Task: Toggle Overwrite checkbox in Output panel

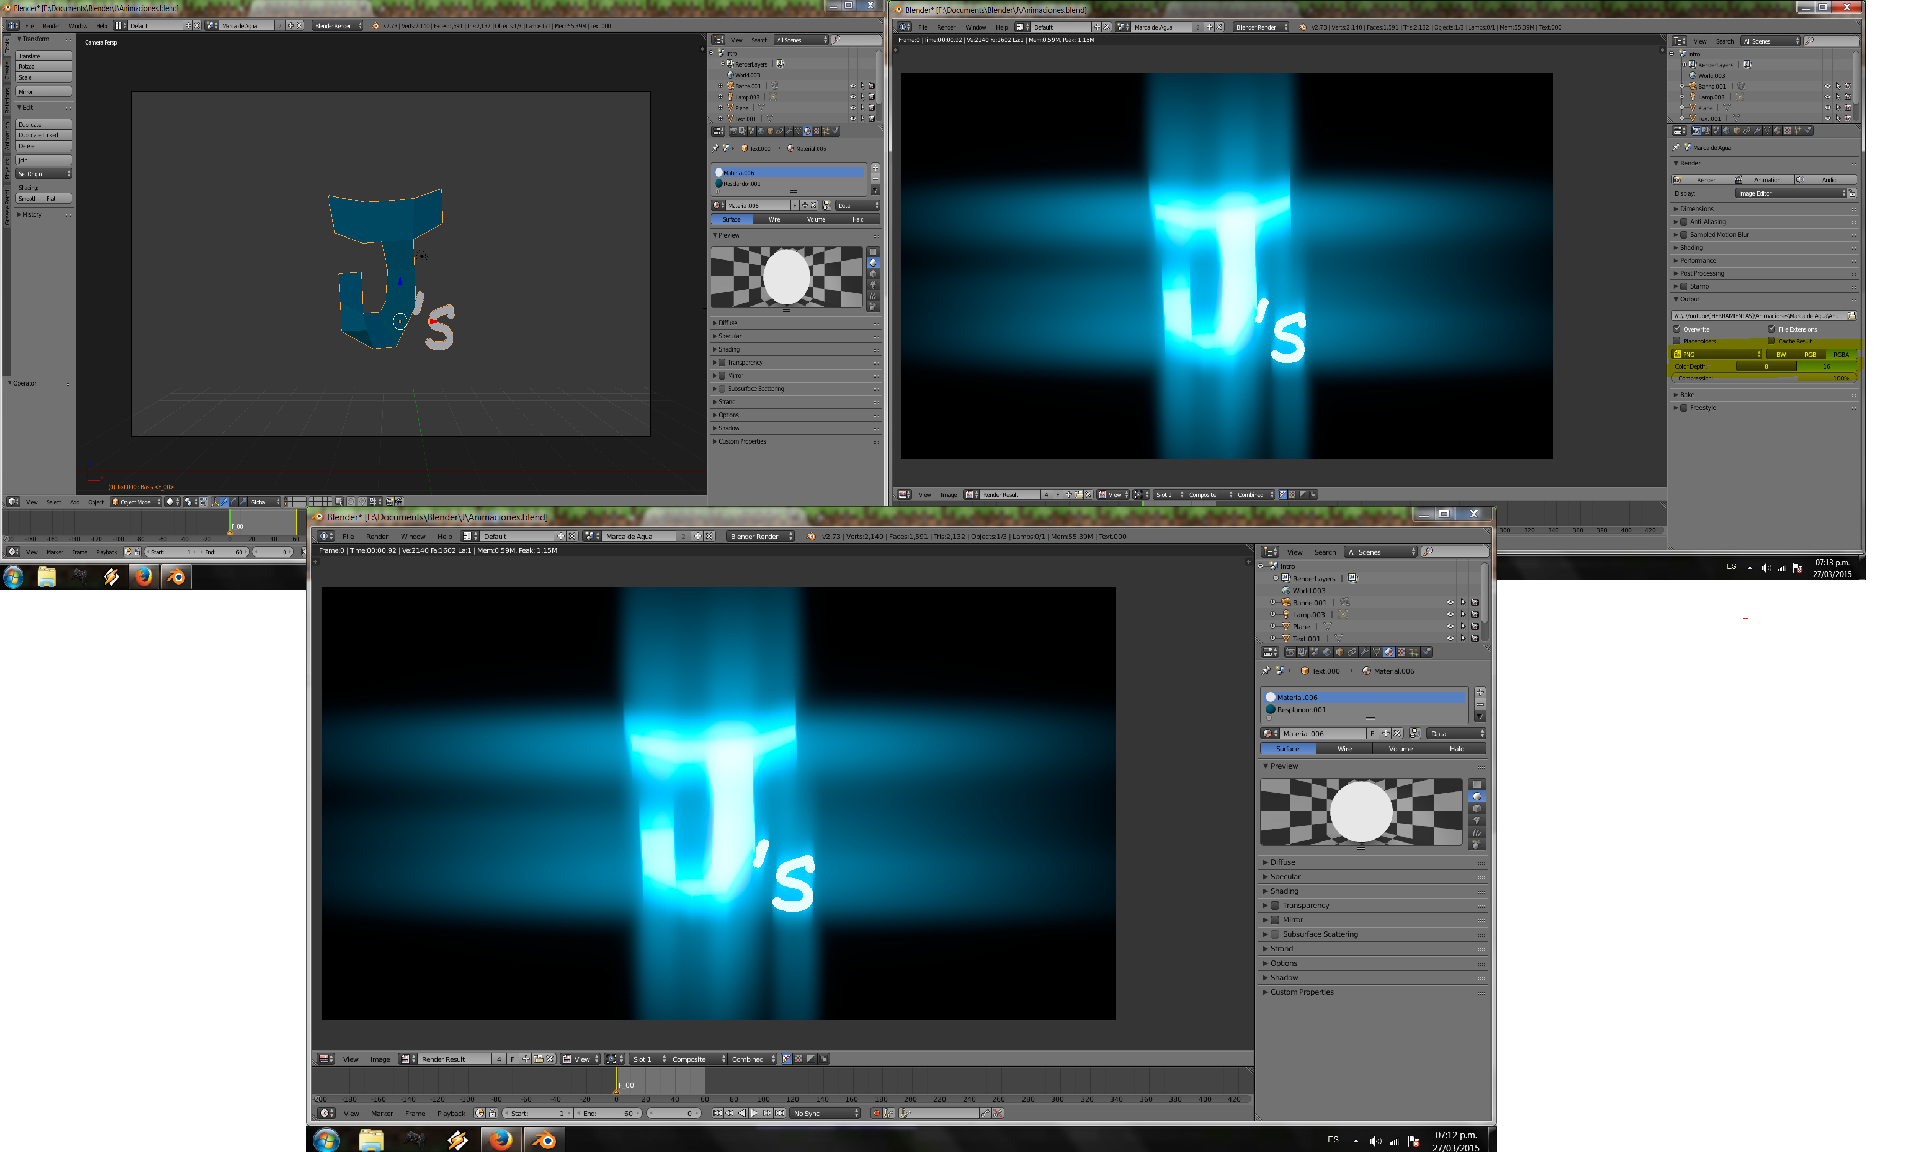Action: (1678, 329)
